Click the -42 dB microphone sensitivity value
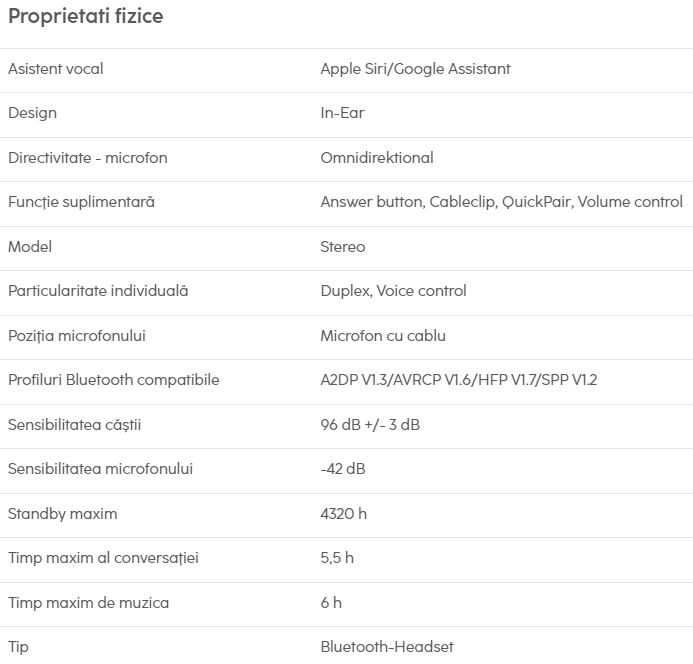Screen dimensions: 693x664 coord(343,469)
